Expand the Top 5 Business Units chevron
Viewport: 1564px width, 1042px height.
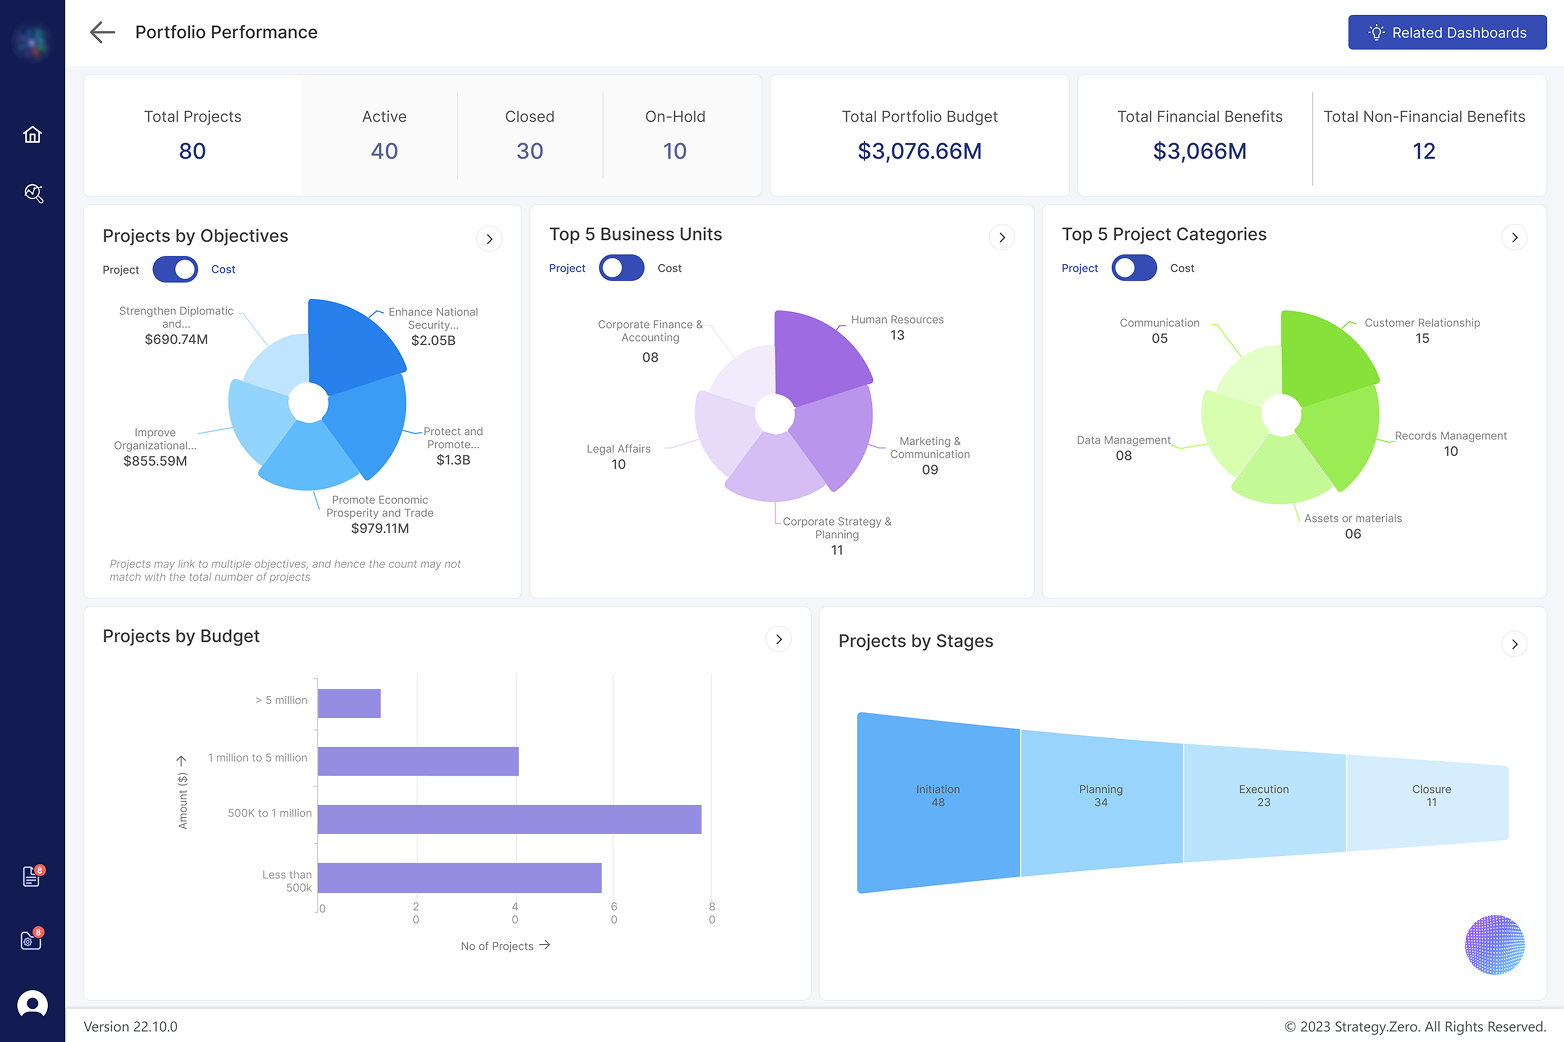(x=1002, y=237)
